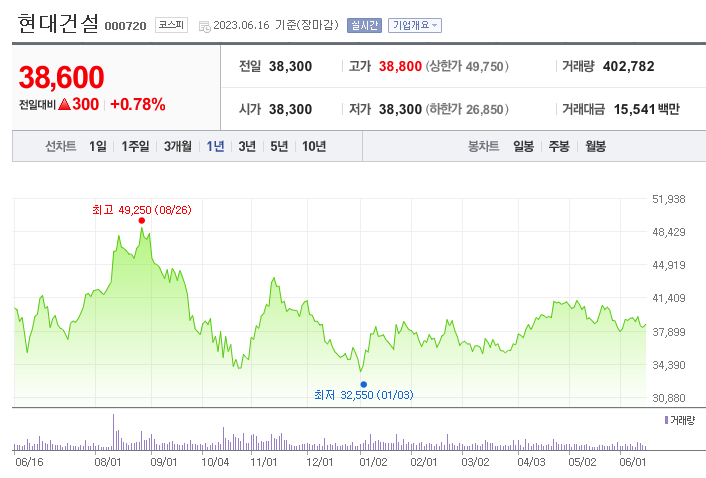Click the blue 최저 32,550 low marker
The width and height of the screenshot is (706, 478).
(x=364, y=384)
